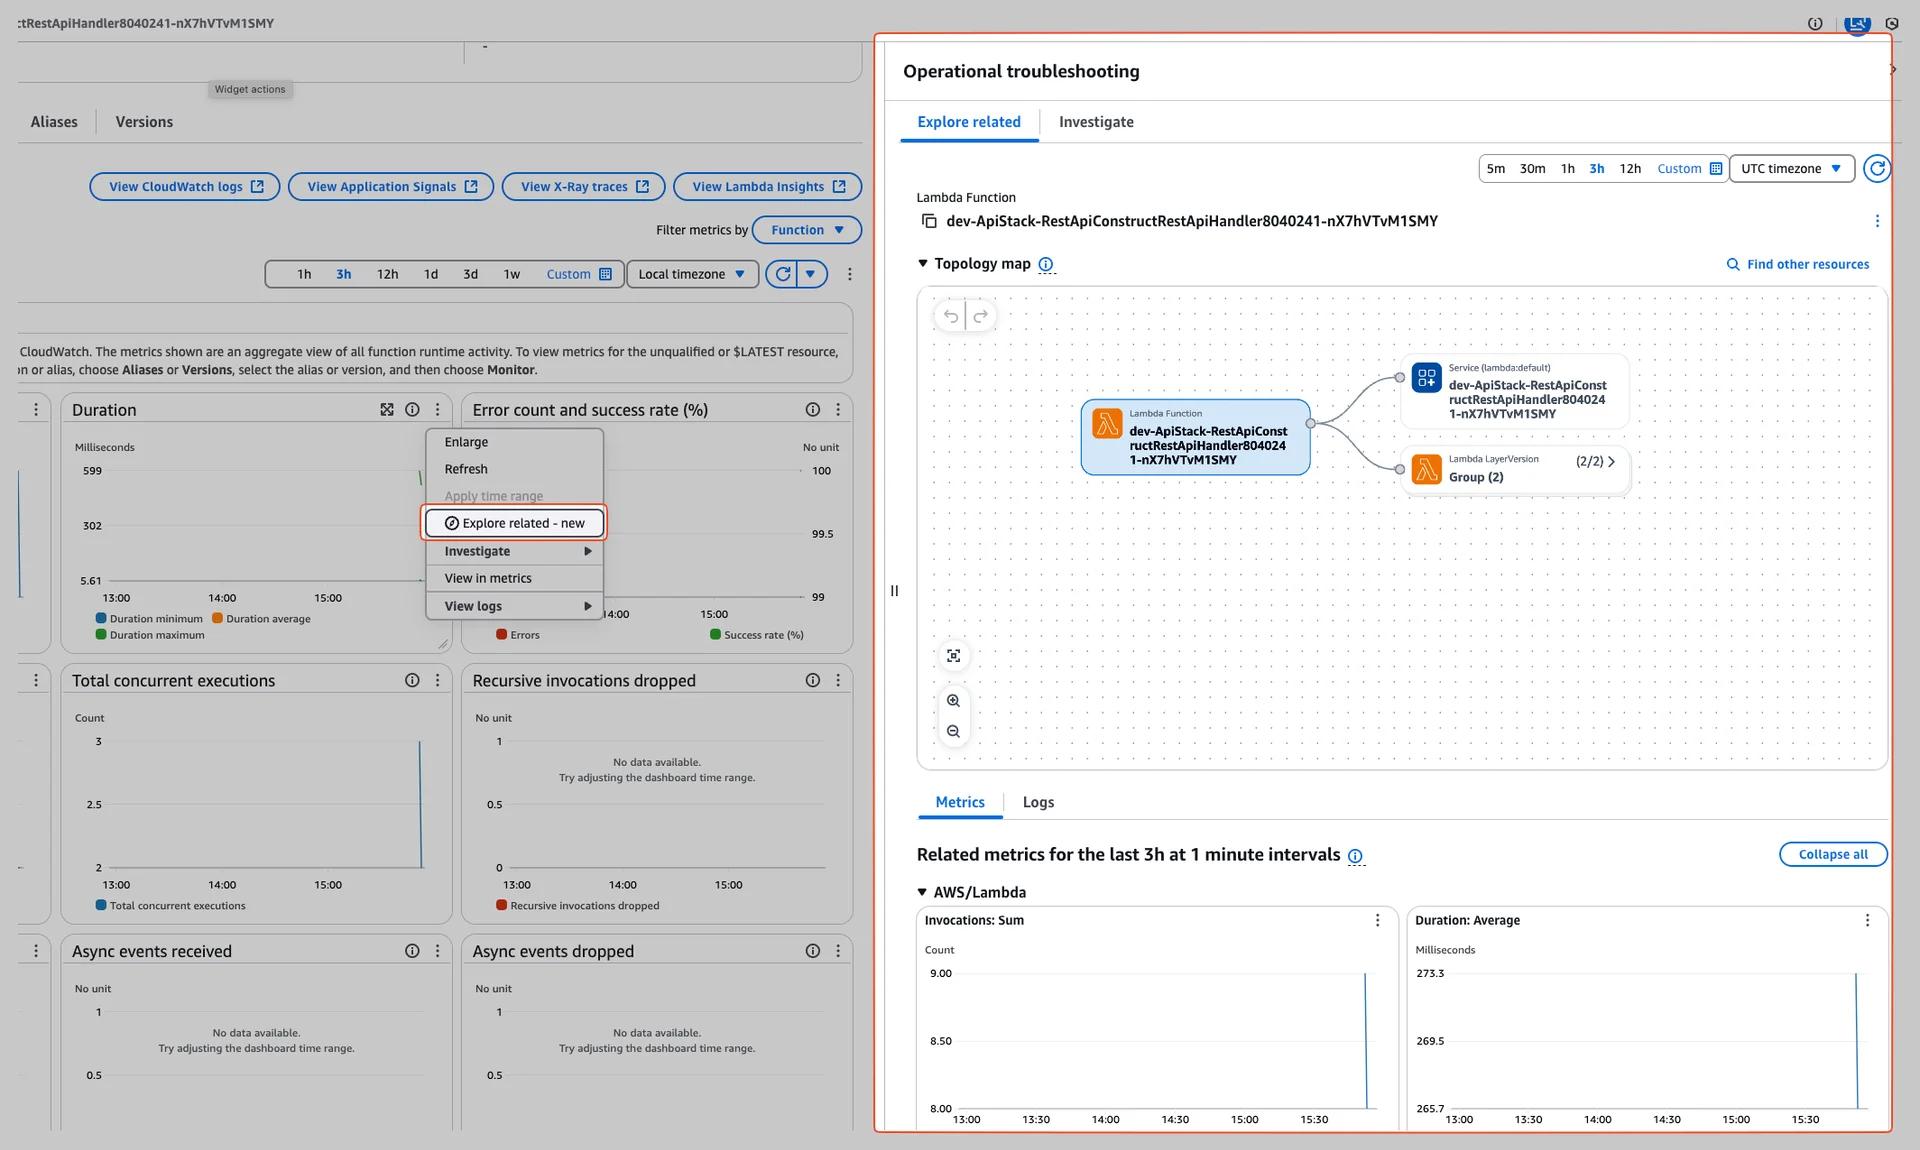Open Error count widget info icon
Viewport: 1920px width, 1150px height.
[813, 410]
